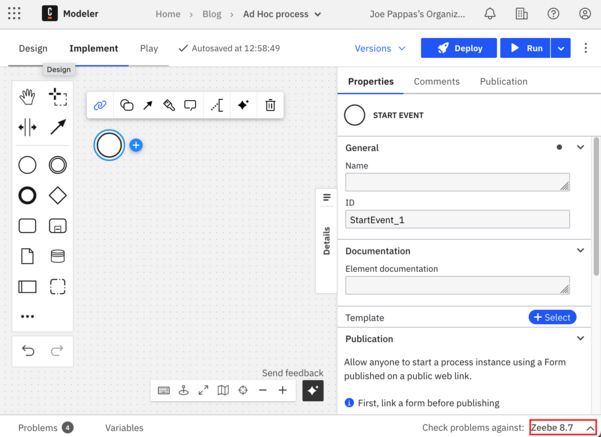Choose the Space tool
The width and height of the screenshot is (601, 437).
tap(27, 127)
